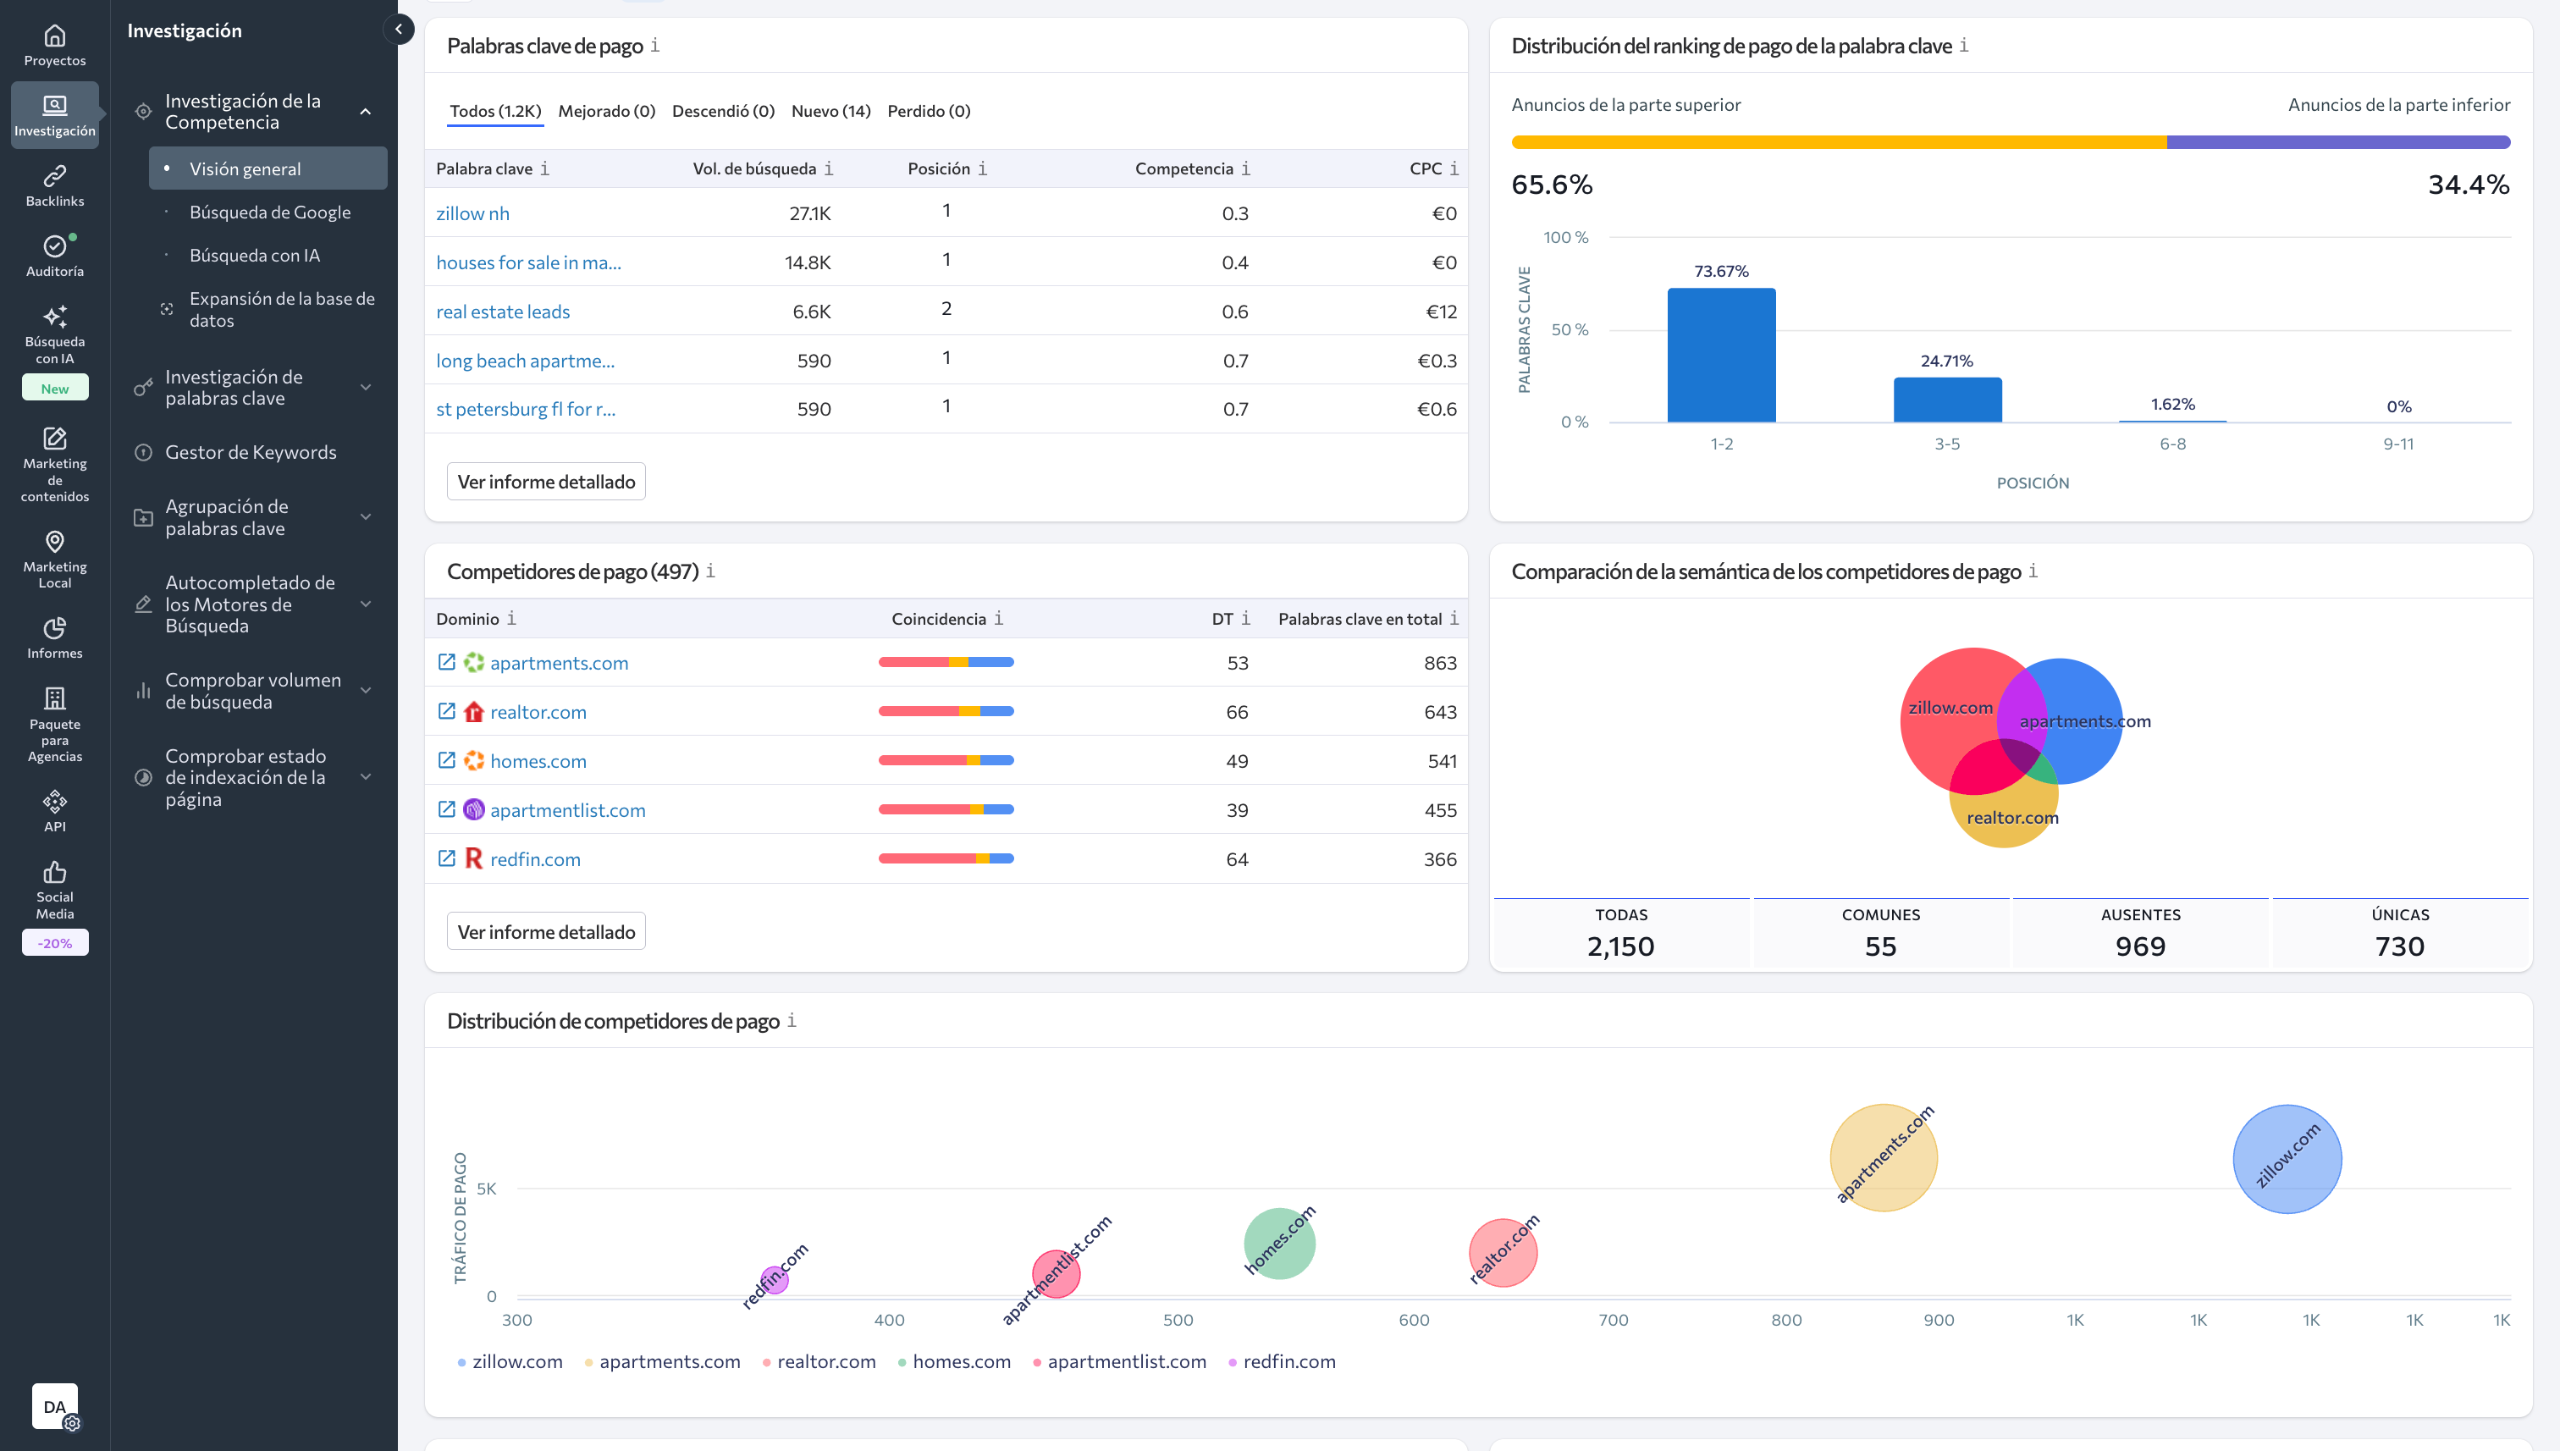The width and height of the screenshot is (2560, 1451).
Task: Open Marketing Local pin icon
Action: [x=55, y=542]
